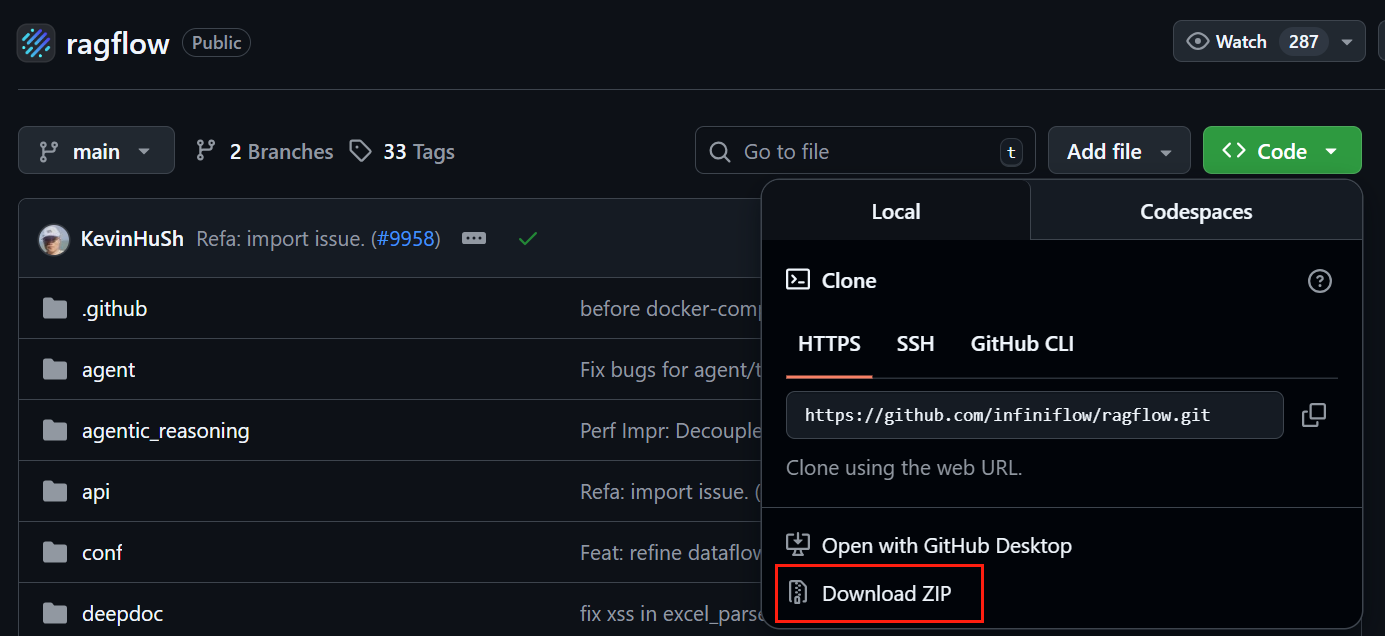The width and height of the screenshot is (1385, 636).
Task: Click the eye icon in Watch button
Action: tap(1197, 42)
